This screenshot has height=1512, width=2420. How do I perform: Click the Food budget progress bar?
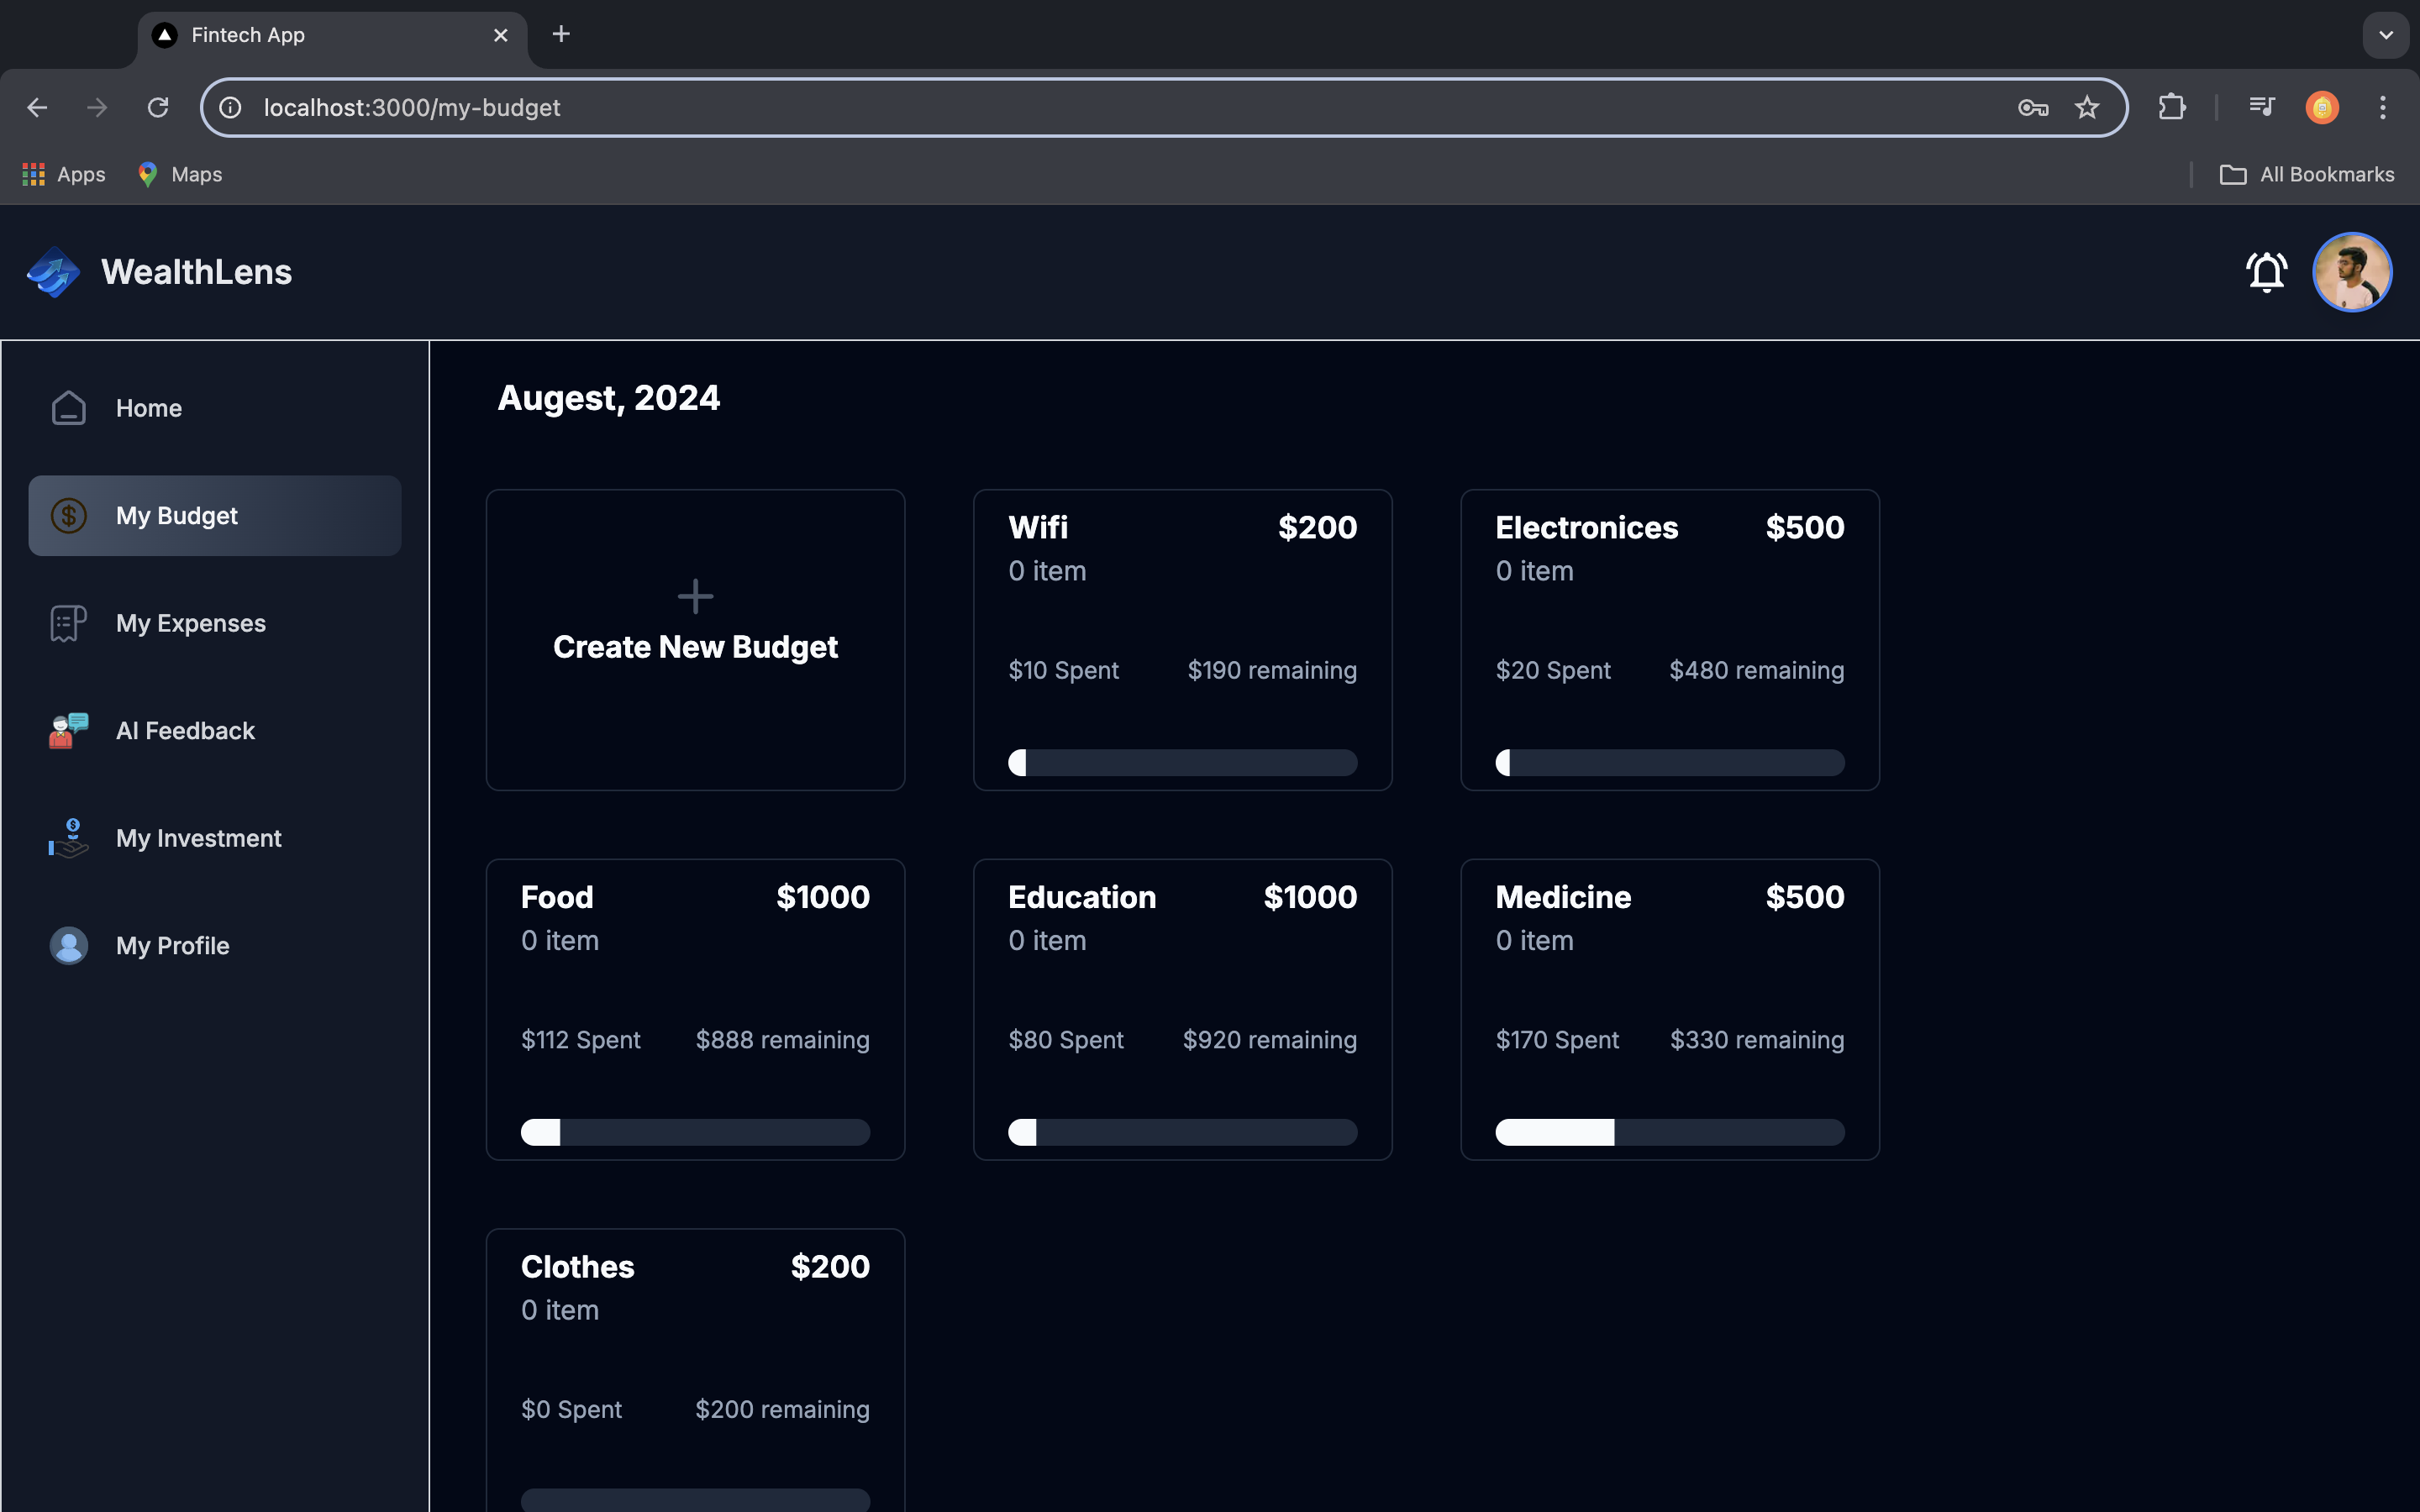tap(695, 1132)
